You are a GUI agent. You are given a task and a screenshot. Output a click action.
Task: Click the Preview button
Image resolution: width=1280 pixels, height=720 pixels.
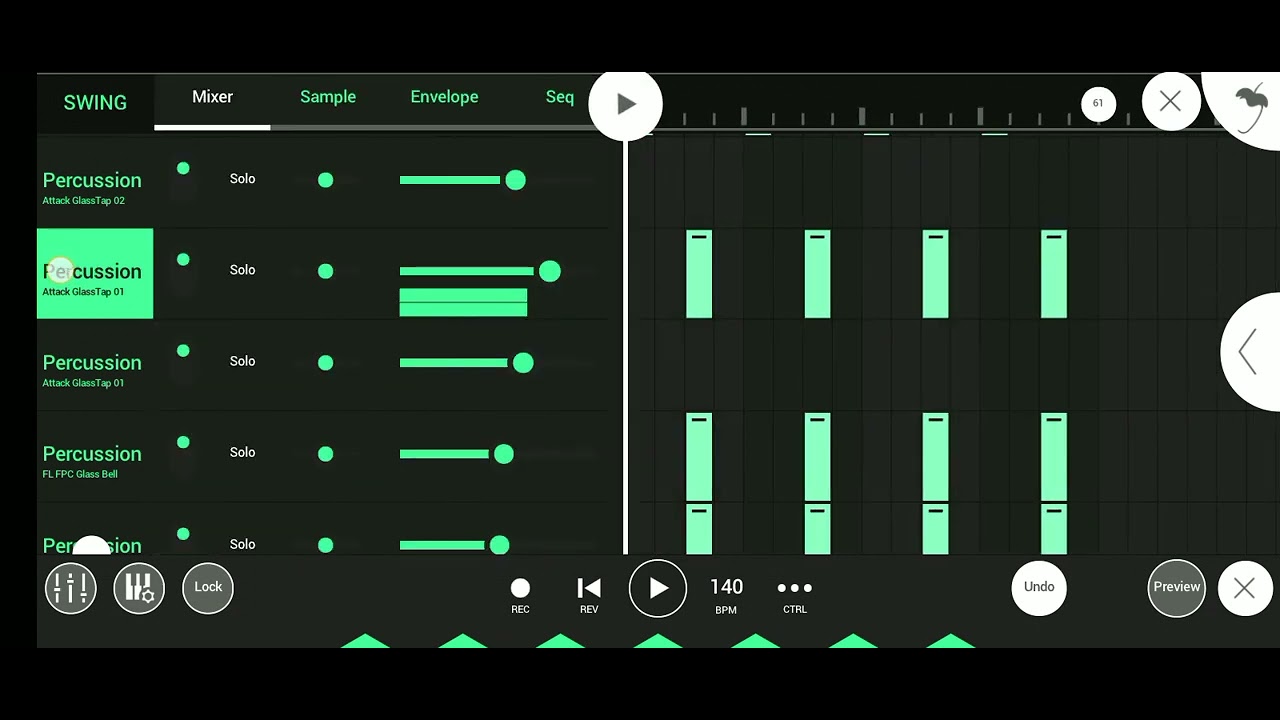(x=1177, y=587)
